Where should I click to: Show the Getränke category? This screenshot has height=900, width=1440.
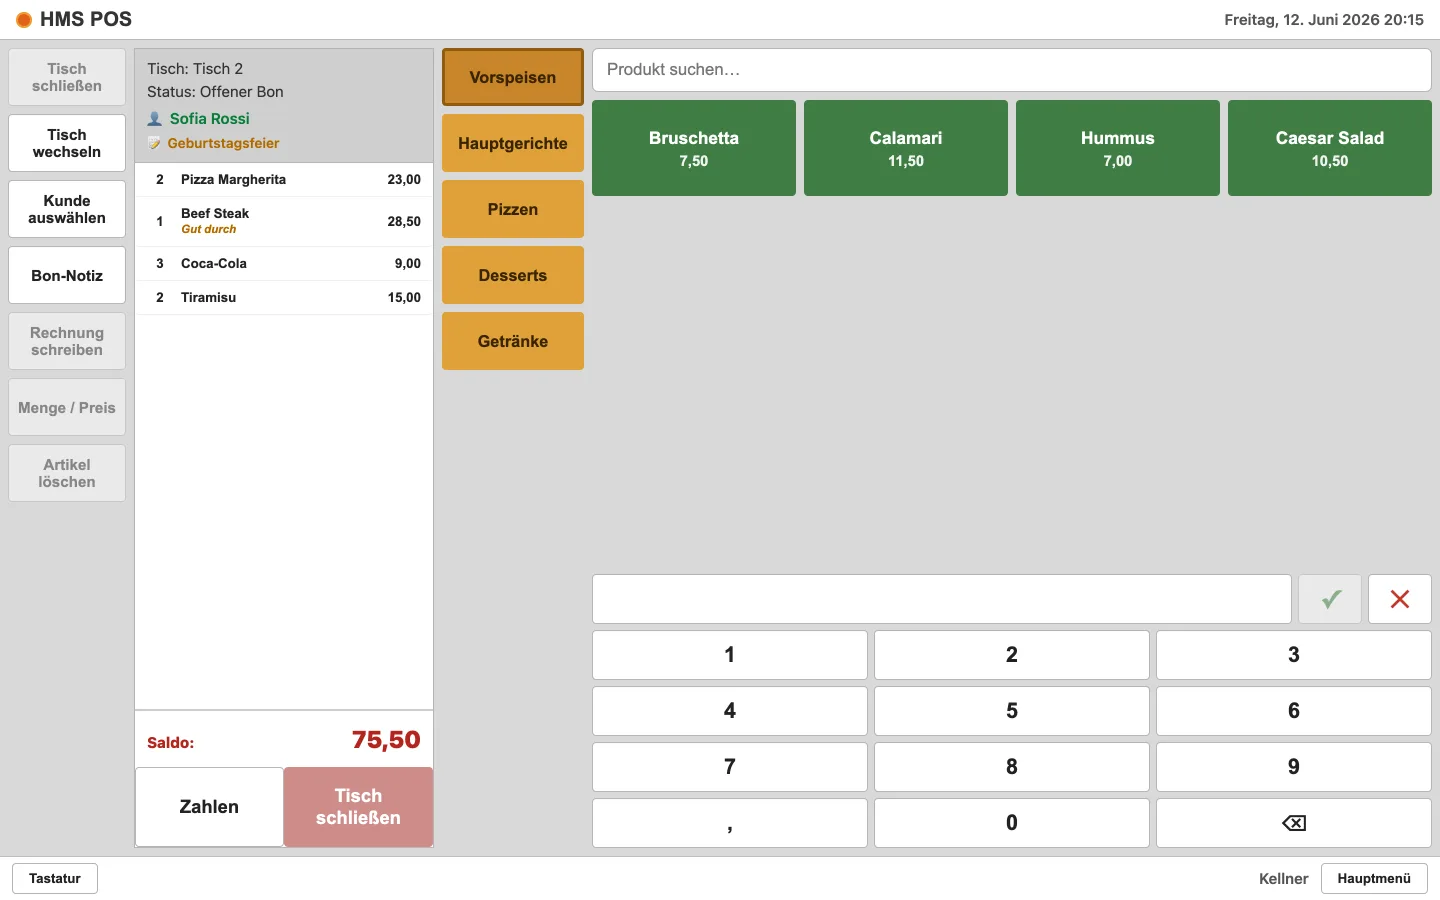pyautogui.click(x=513, y=341)
